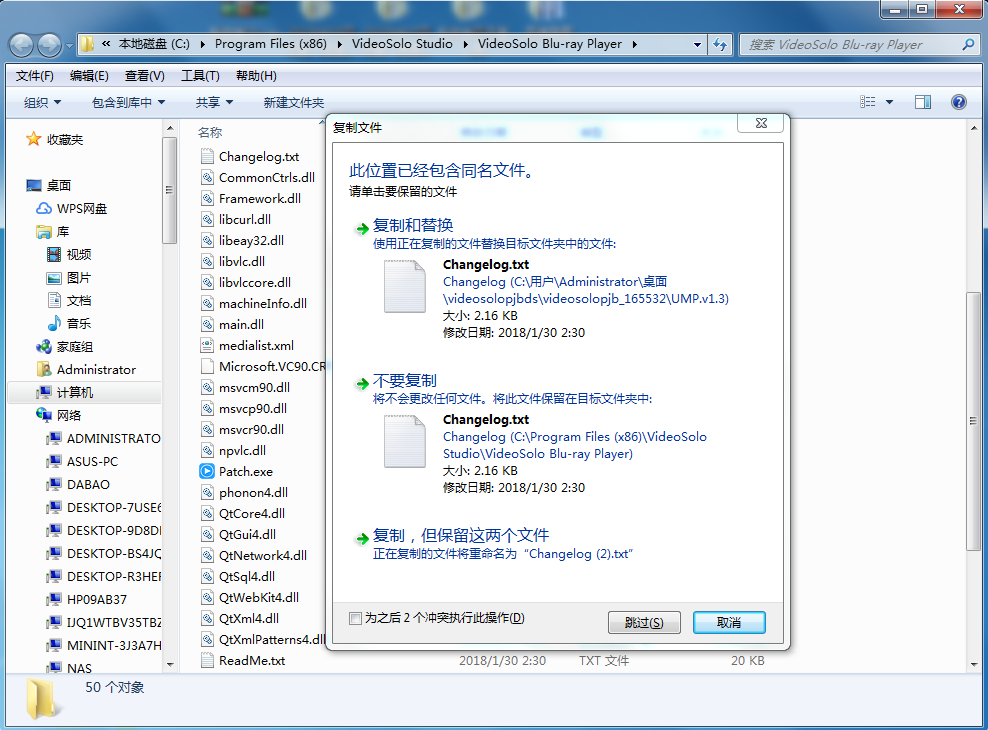
Task: Expand the address bar history dropdown arrow
Action: [x=697, y=45]
